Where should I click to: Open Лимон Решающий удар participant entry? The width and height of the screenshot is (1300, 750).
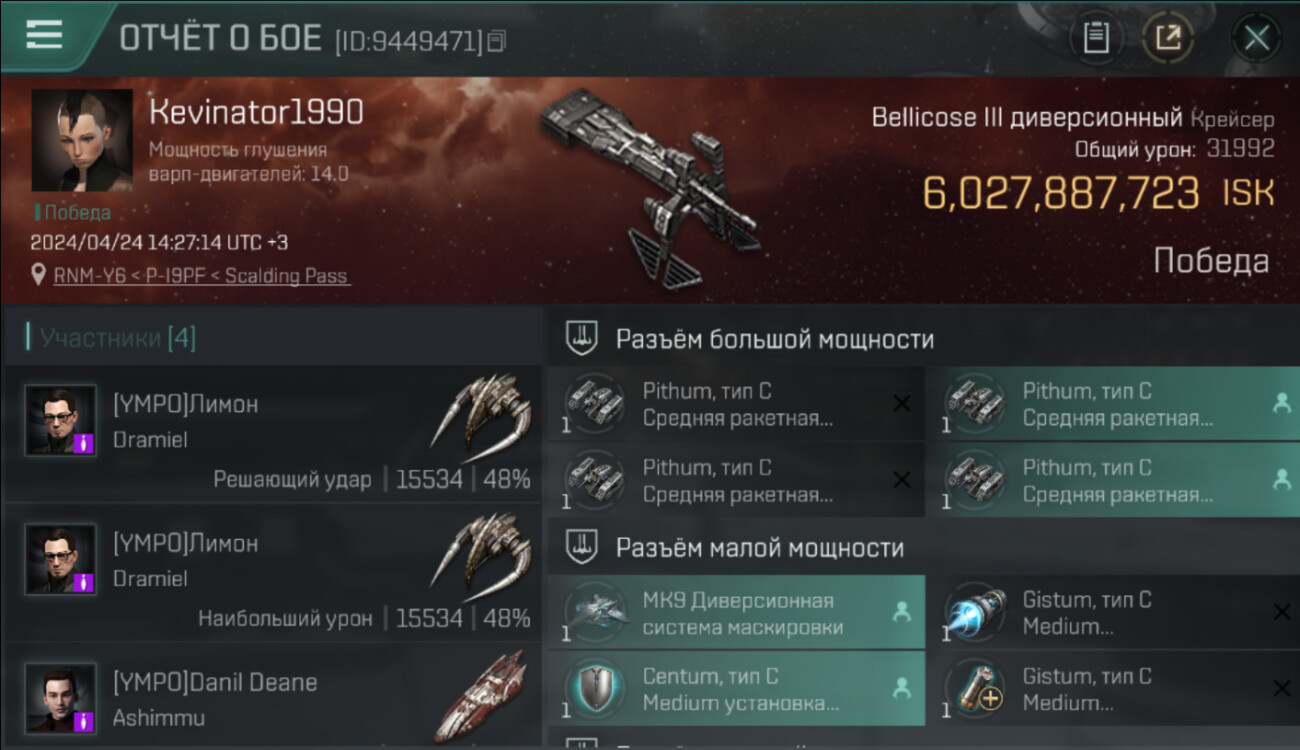point(272,434)
